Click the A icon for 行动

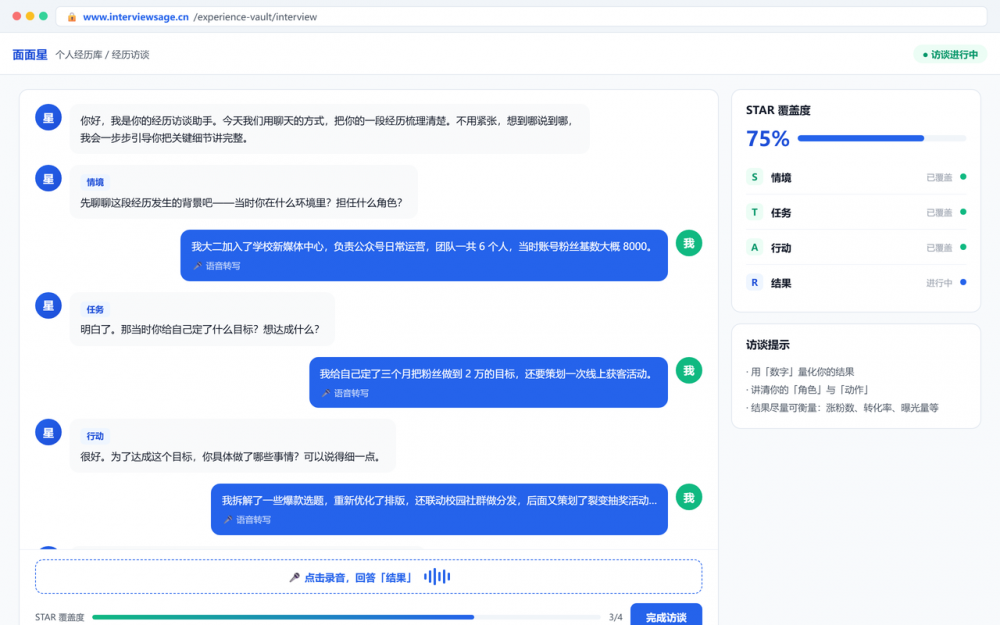click(754, 247)
